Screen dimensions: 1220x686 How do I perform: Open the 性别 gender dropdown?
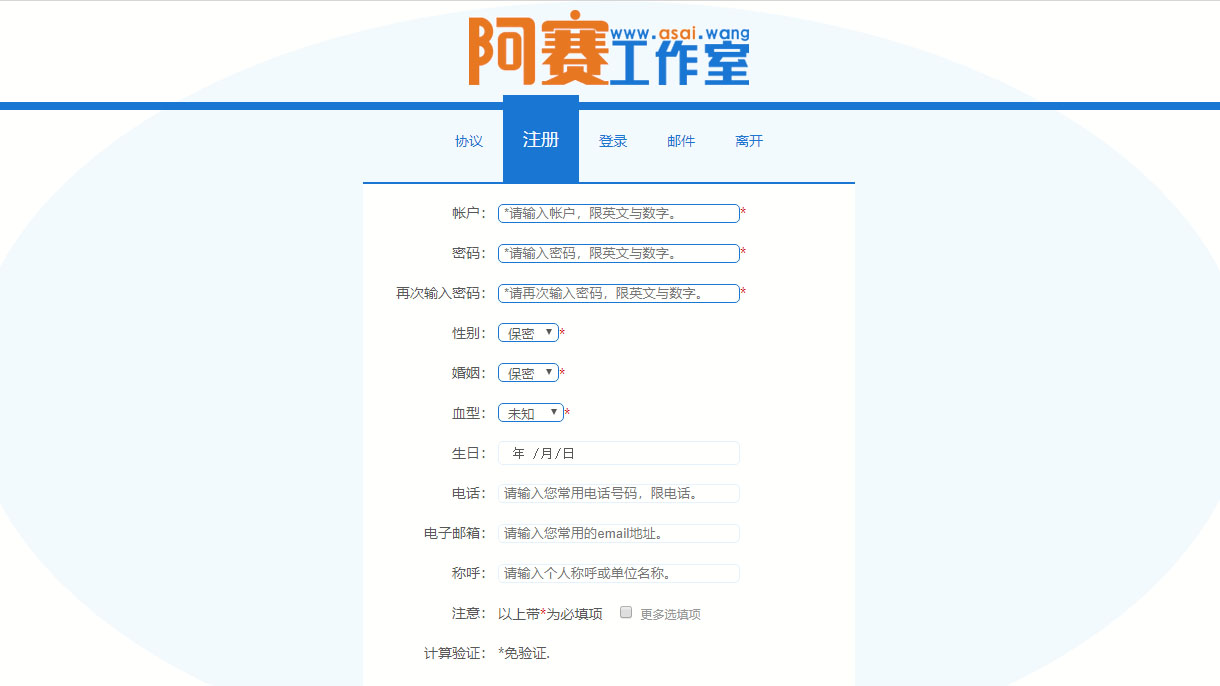(x=527, y=332)
